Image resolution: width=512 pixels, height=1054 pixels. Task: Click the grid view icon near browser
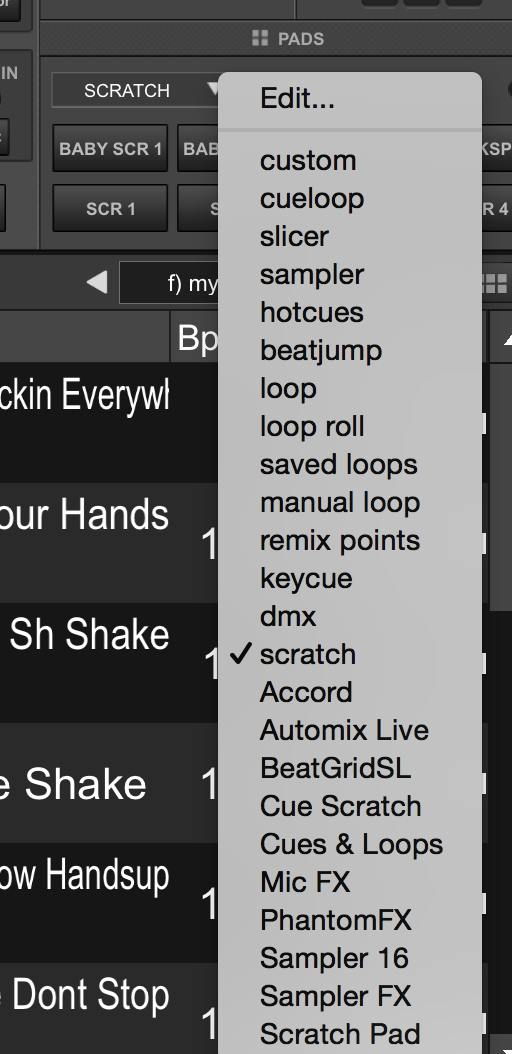pyautogui.click(x=495, y=284)
